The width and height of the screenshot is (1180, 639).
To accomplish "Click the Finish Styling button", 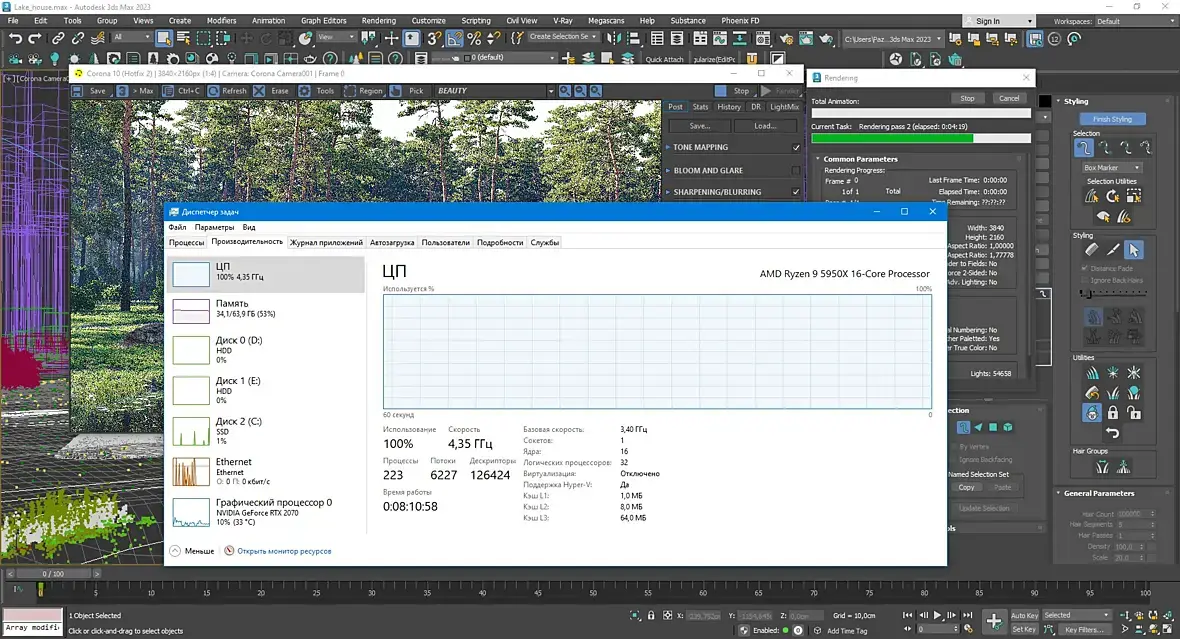I will tap(1112, 119).
